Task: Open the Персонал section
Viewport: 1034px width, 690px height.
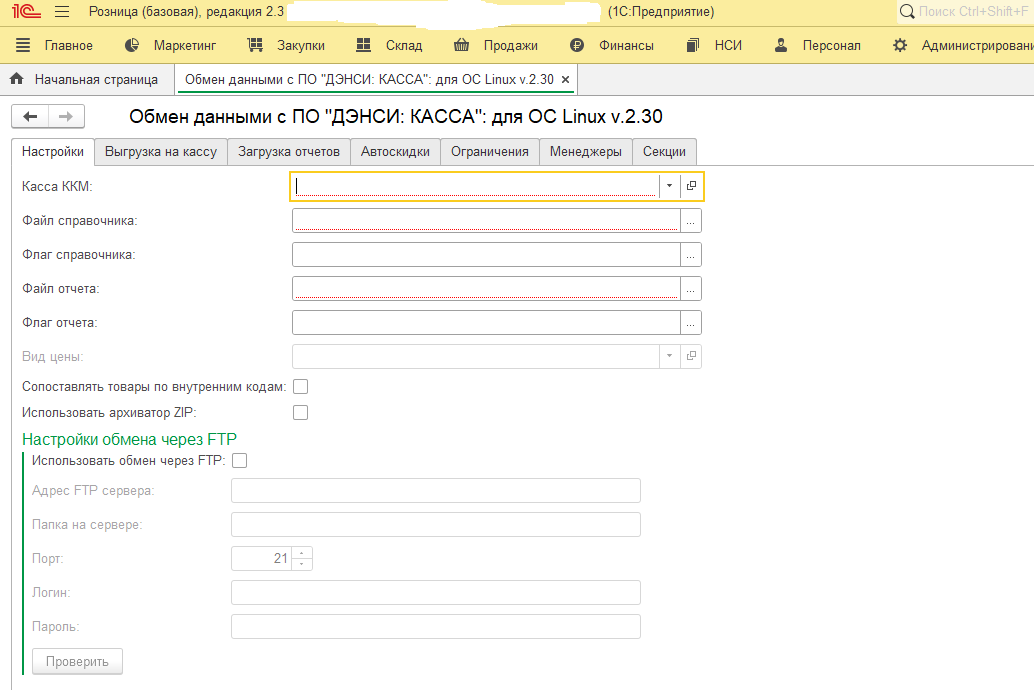Action: [x=831, y=45]
